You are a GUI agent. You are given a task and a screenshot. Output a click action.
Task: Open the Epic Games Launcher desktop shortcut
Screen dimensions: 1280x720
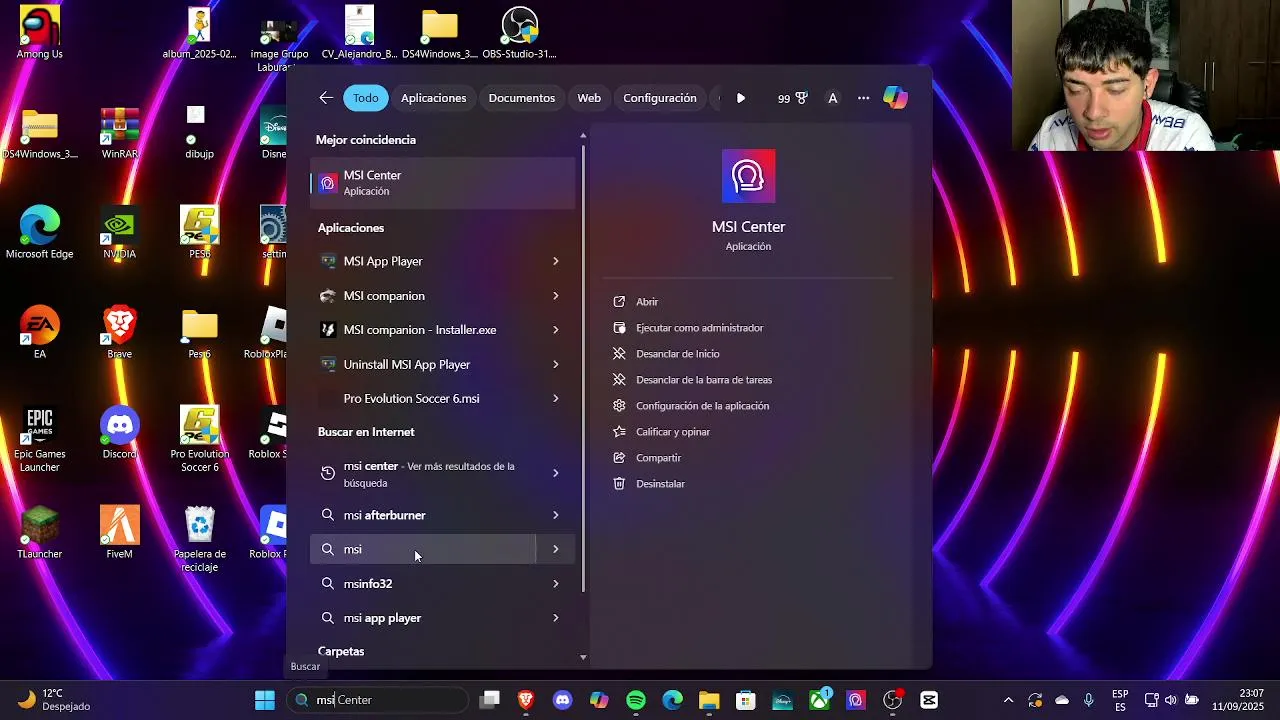coord(40,440)
